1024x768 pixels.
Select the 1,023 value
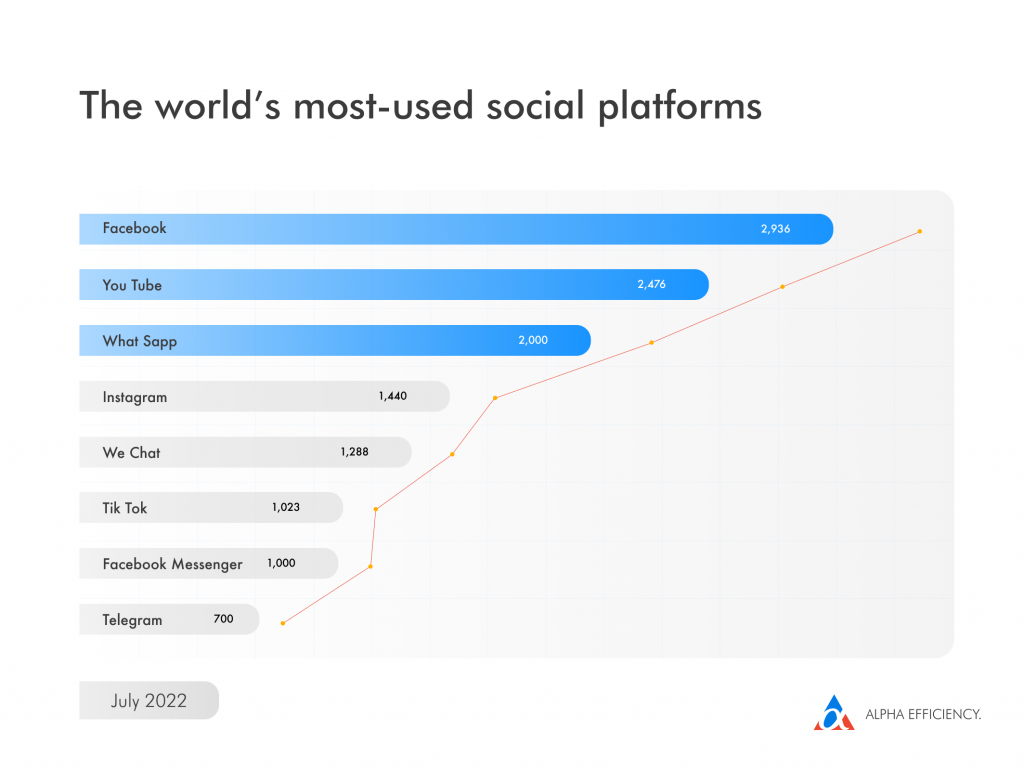(285, 507)
